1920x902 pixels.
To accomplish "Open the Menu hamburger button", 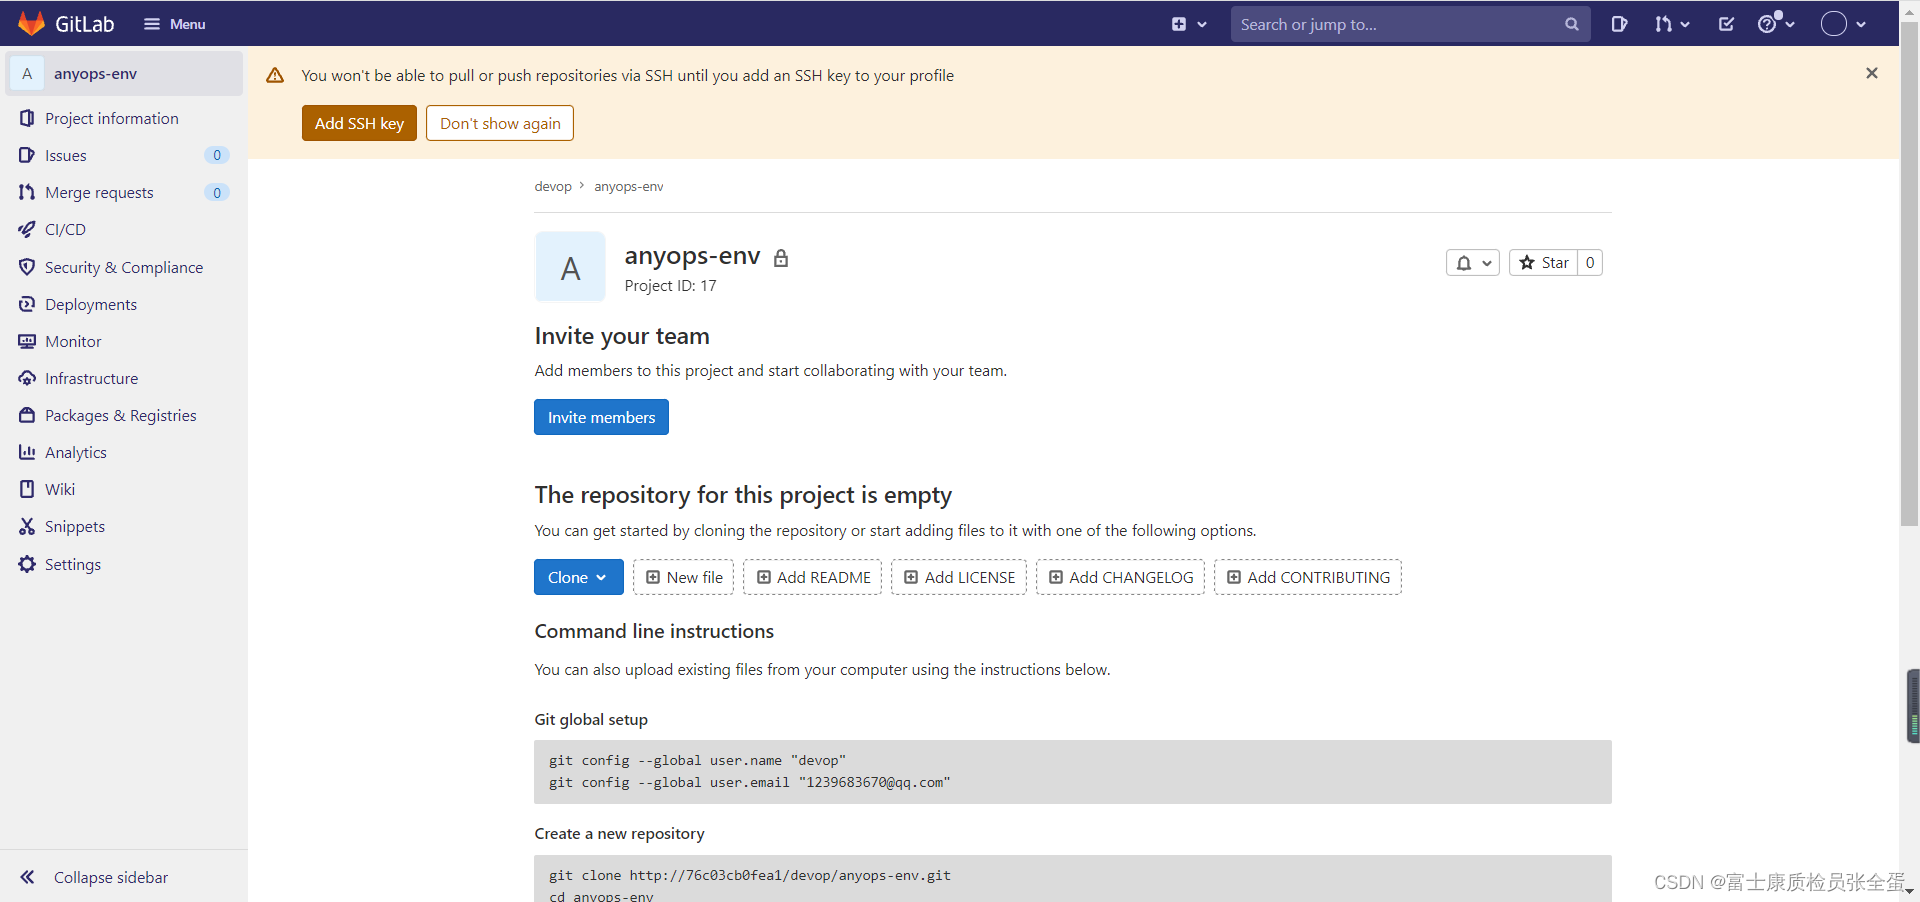I will click(175, 24).
